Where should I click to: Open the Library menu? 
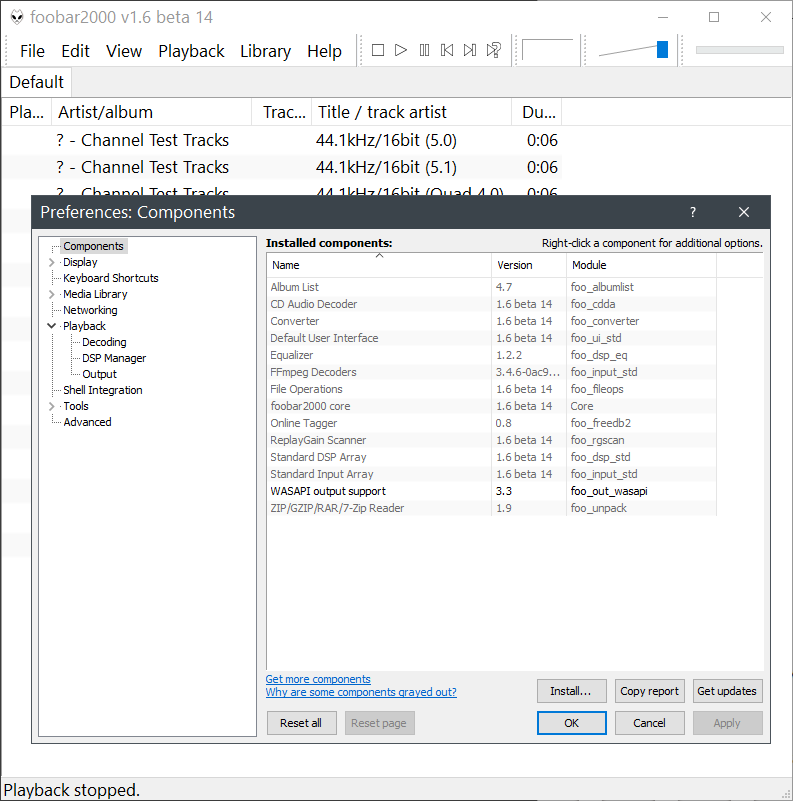click(x=265, y=51)
